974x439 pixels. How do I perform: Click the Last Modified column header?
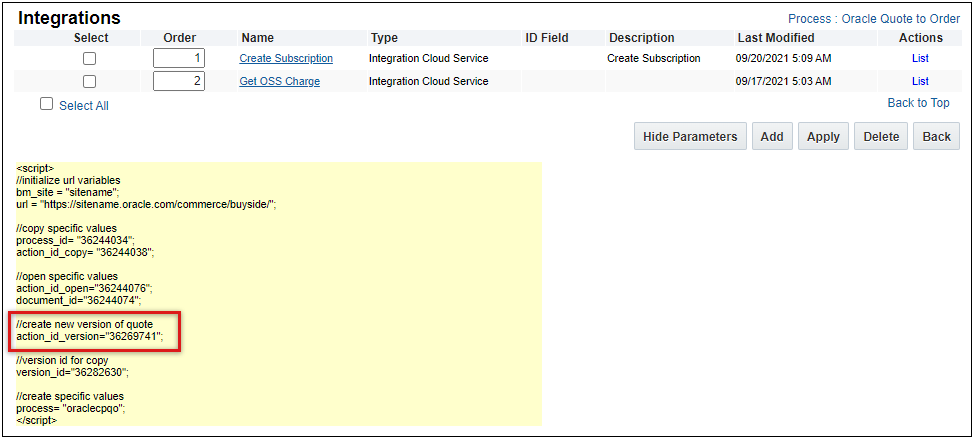pos(777,38)
